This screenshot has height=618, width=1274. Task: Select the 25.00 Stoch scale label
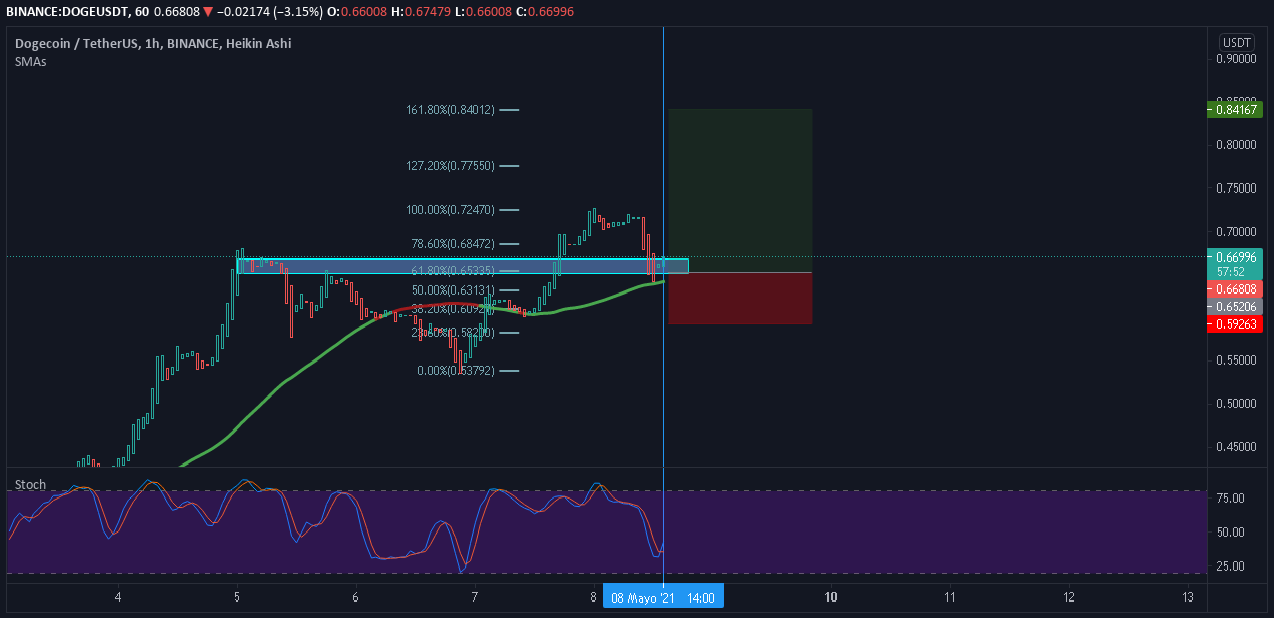[1231, 566]
